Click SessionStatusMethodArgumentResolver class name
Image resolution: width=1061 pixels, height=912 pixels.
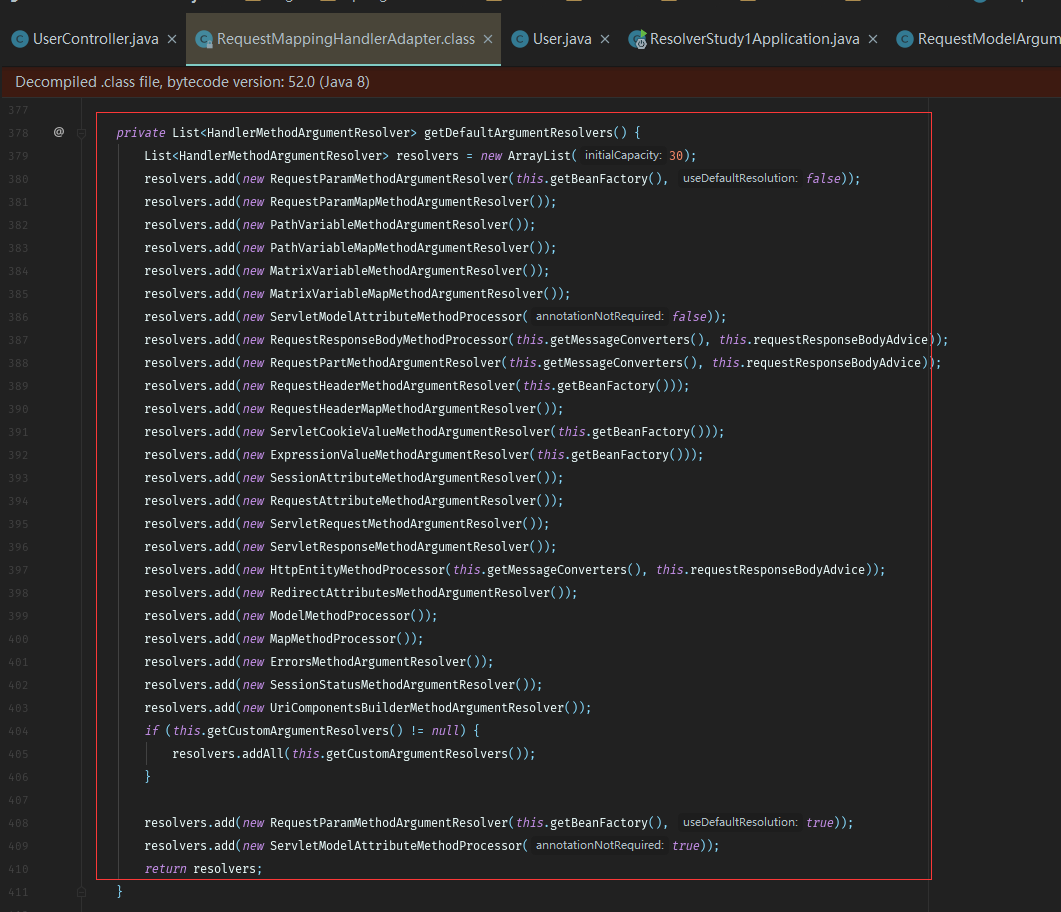click(392, 685)
